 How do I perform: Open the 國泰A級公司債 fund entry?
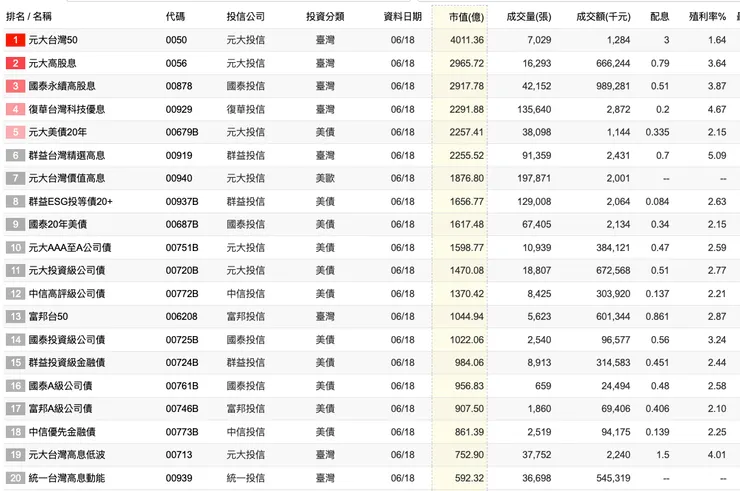(60, 386)
